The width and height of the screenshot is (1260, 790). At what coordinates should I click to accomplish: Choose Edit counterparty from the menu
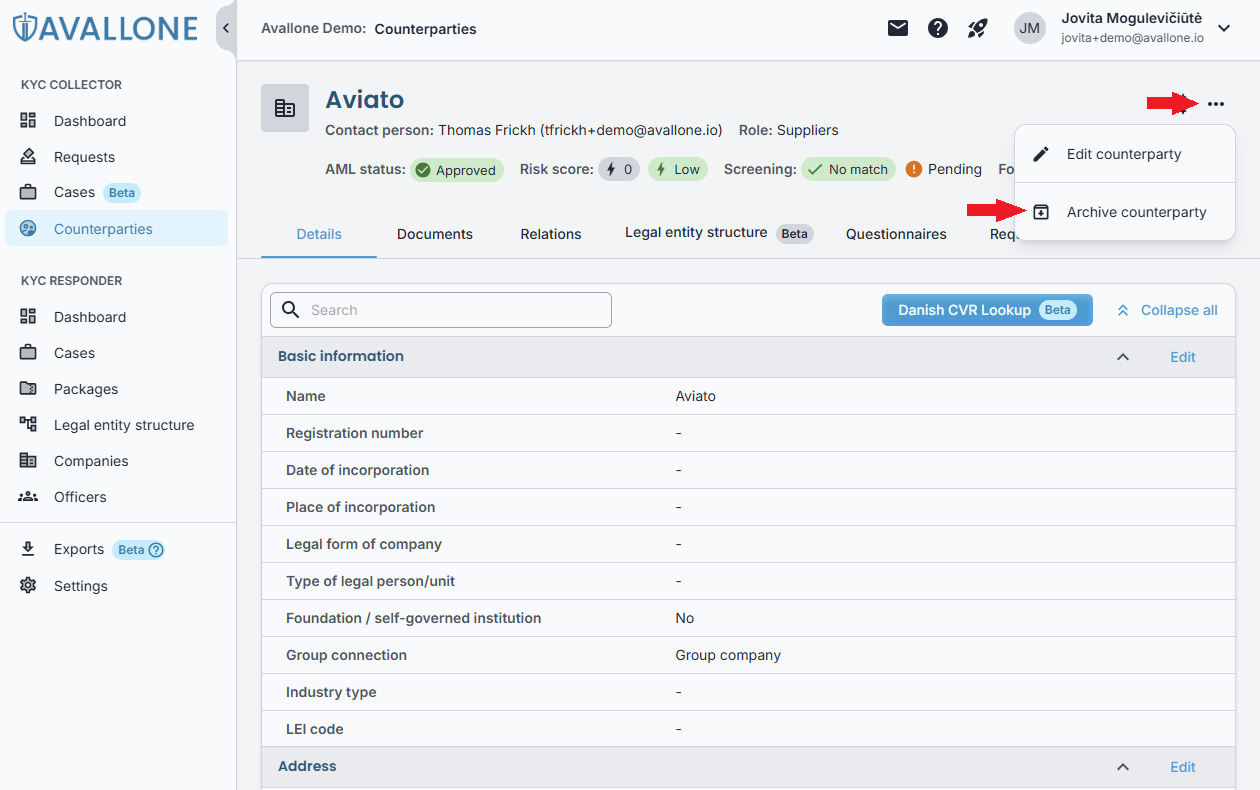coord(1125,154)
